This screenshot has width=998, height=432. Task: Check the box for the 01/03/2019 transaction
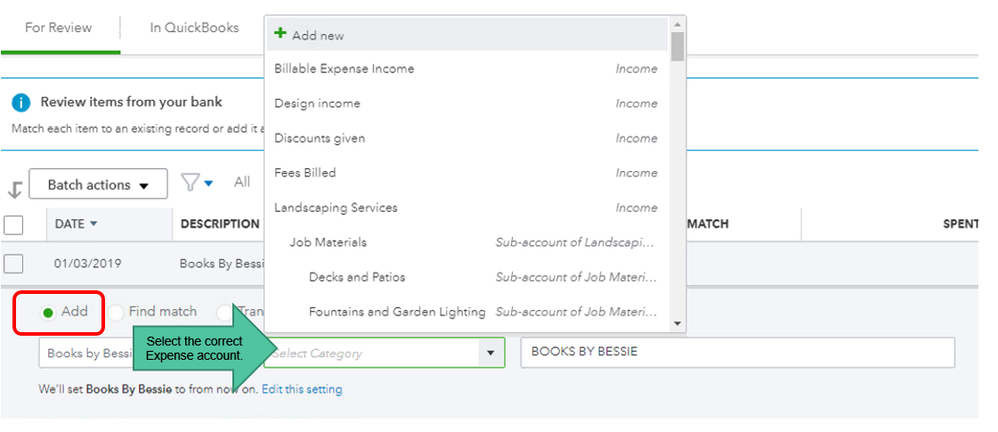(x=14, y=264)
